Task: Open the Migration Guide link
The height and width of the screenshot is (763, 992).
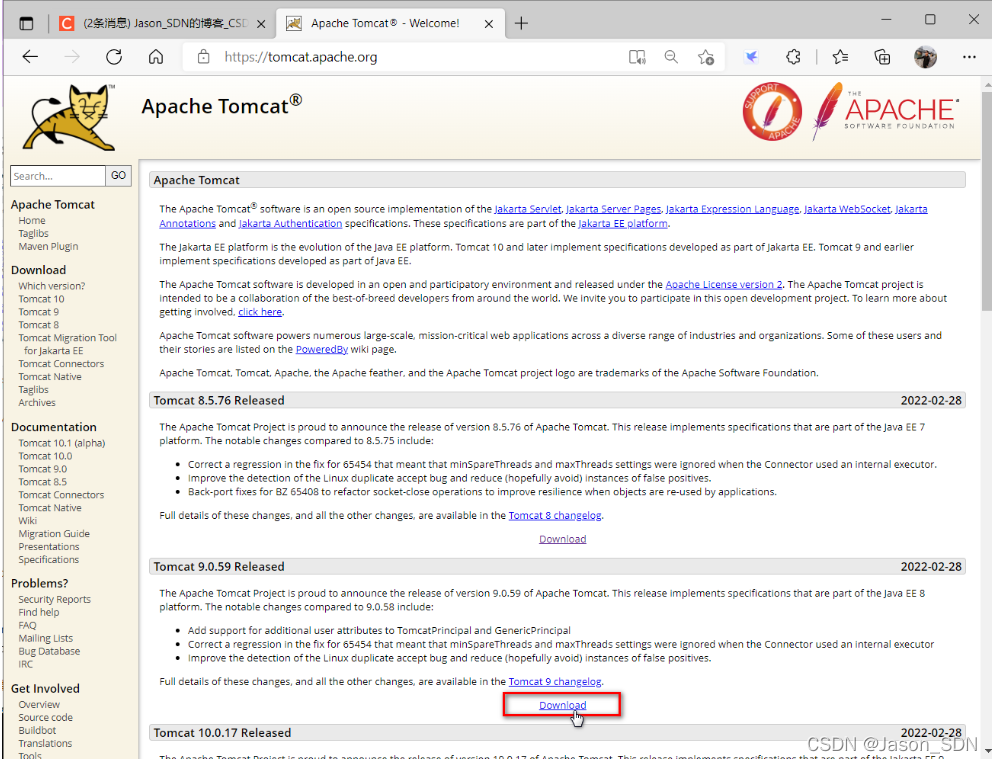Action: tap(54, 533)
